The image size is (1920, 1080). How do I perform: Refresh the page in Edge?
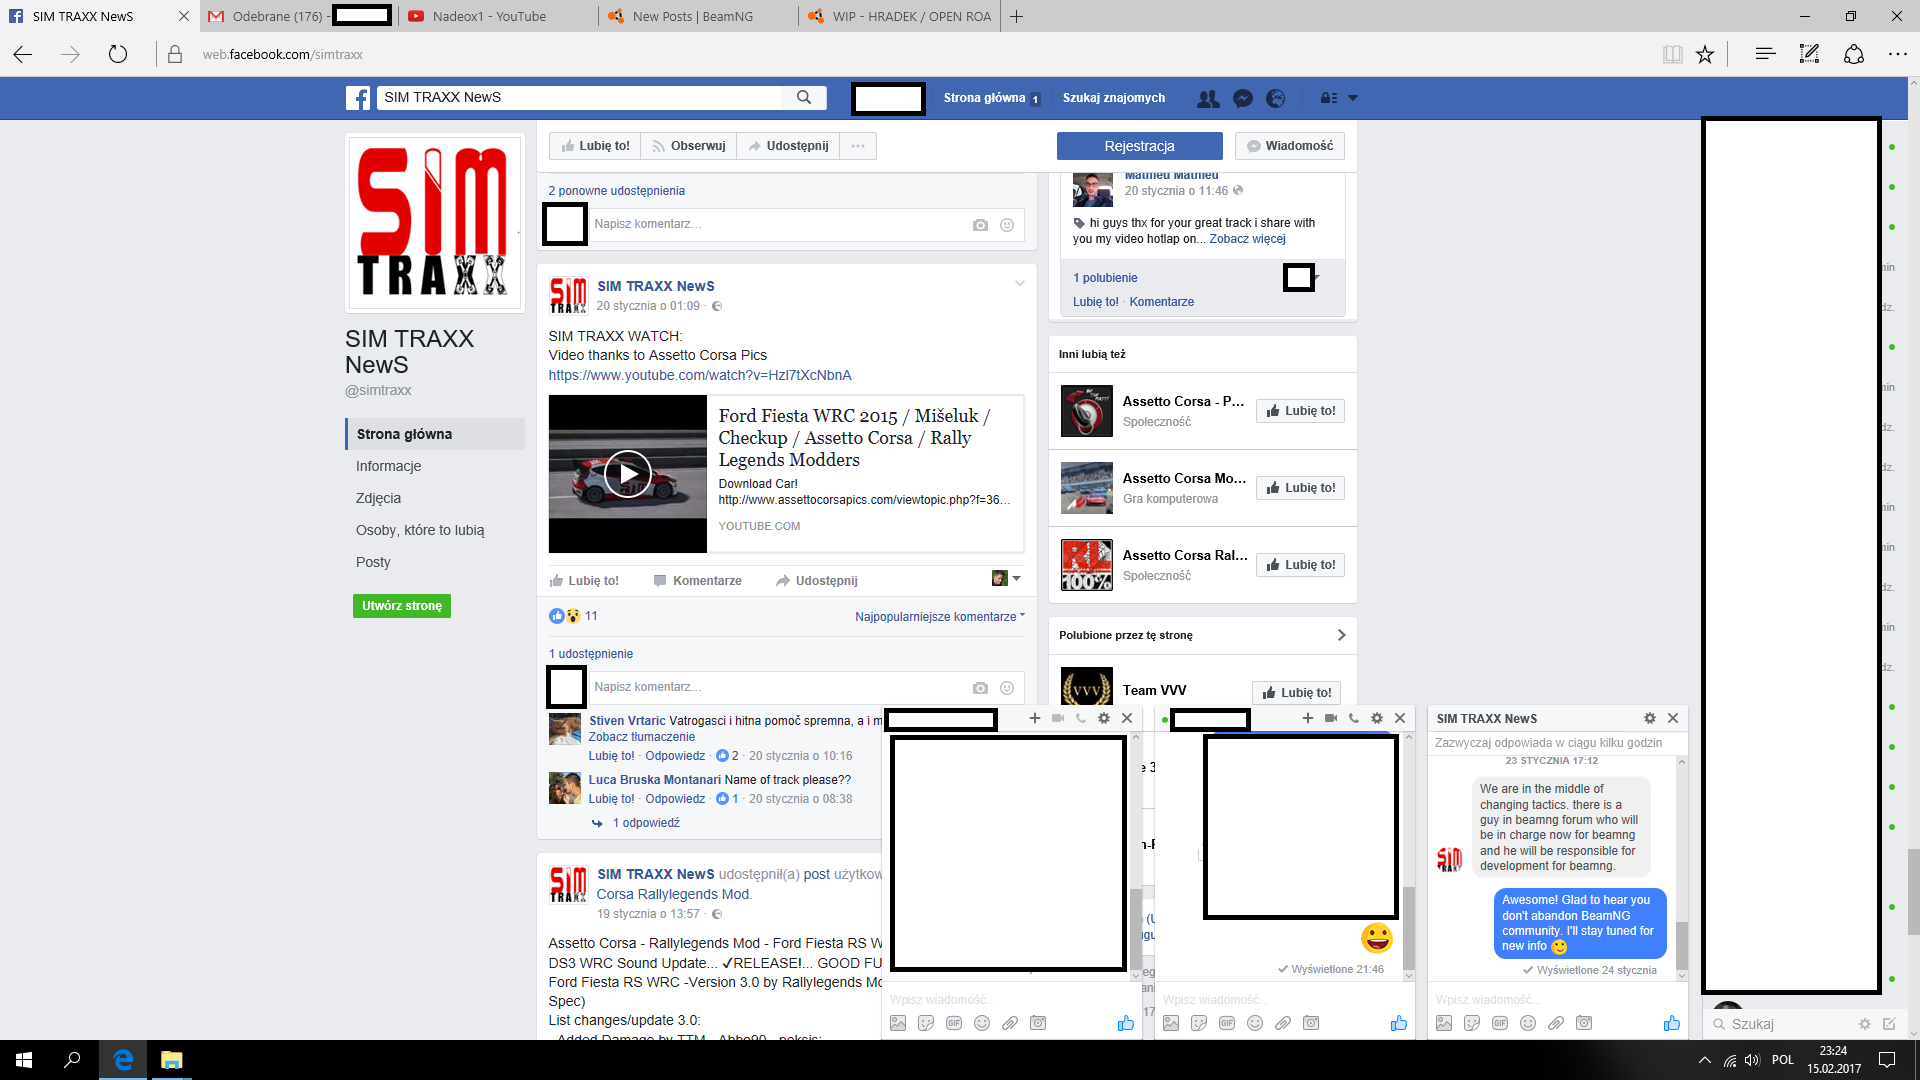(x=118, y=54)
